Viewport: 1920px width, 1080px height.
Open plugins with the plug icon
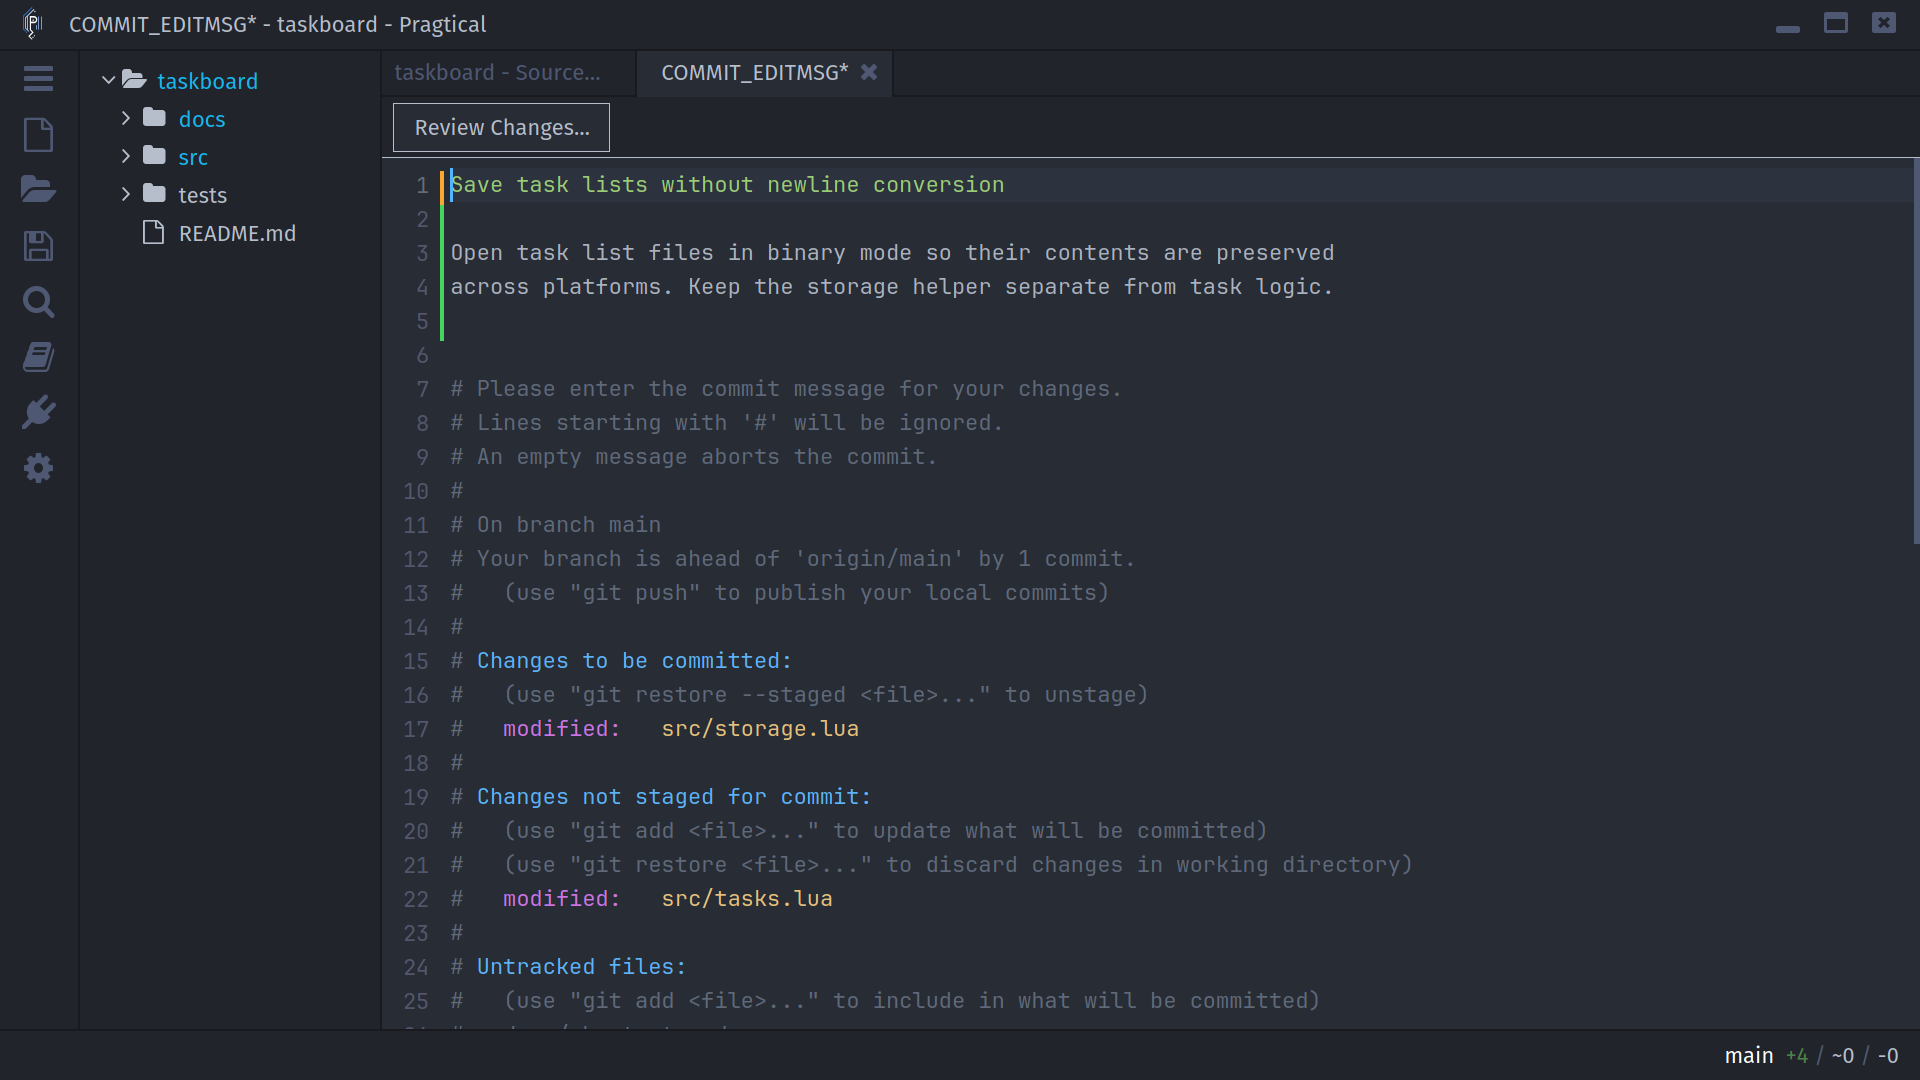coord(38,412)
